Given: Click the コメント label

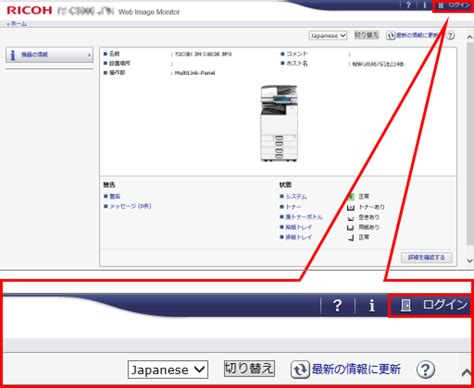Looking at the screenshot, I should [x=297, y=54].
